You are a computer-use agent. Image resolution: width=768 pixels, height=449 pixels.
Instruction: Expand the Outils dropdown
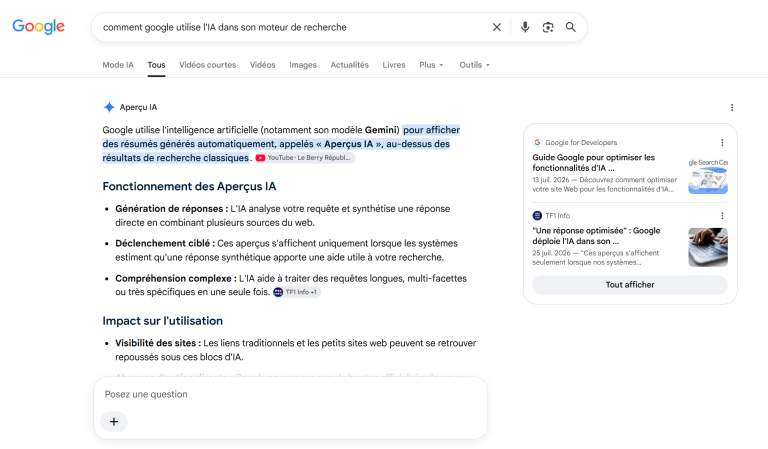click(474, 65)
